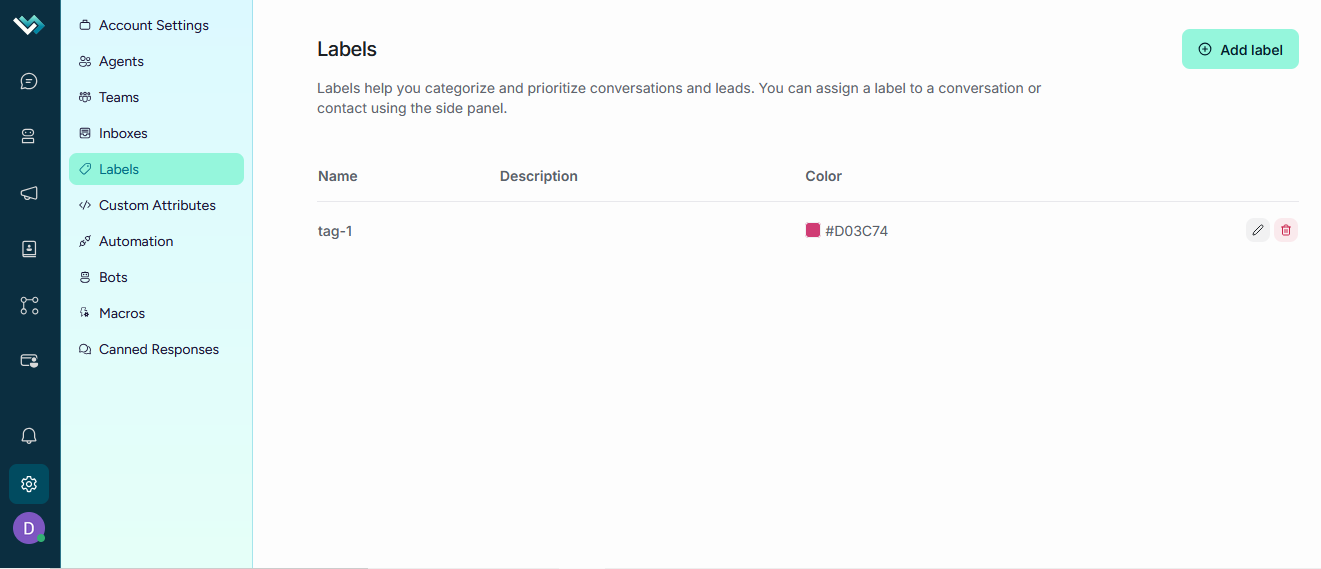Screen dimensions: 1321x569
Task: Click the billing card icon in the rail
Action: point(29,360)
